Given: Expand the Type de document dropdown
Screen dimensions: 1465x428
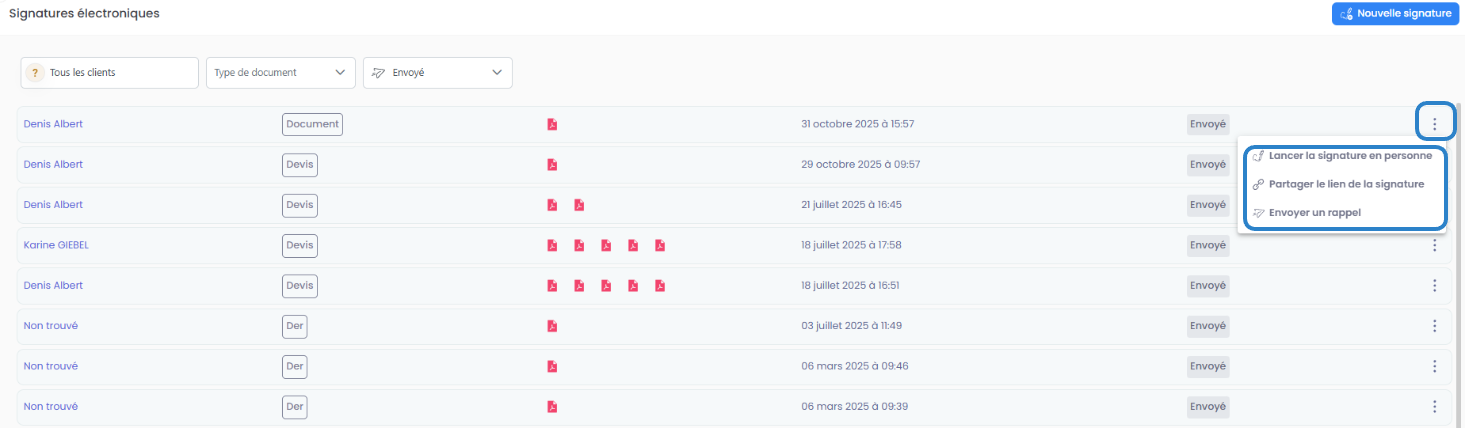Looking at the screenshot, I should point(281,72).
